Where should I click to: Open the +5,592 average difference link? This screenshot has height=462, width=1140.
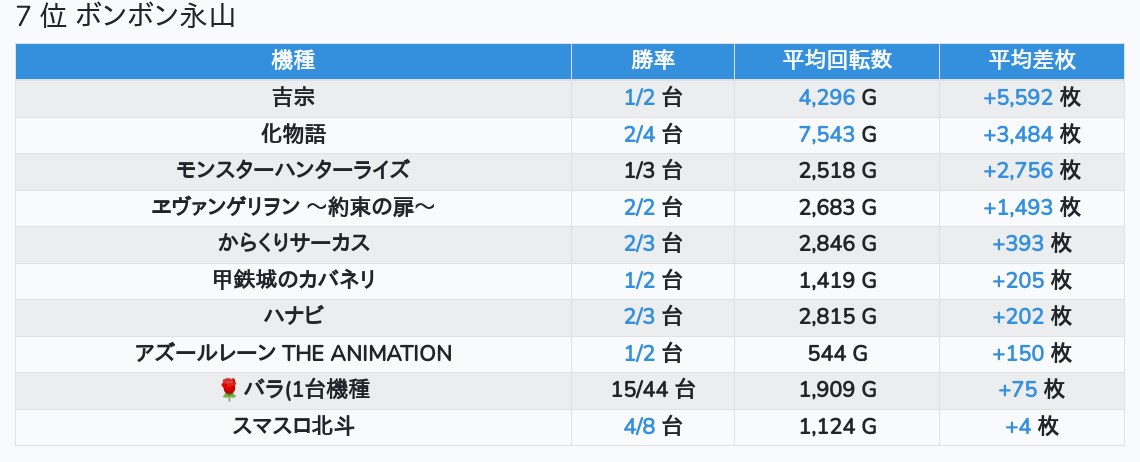pyautogui.click(x=1017, y=98)
